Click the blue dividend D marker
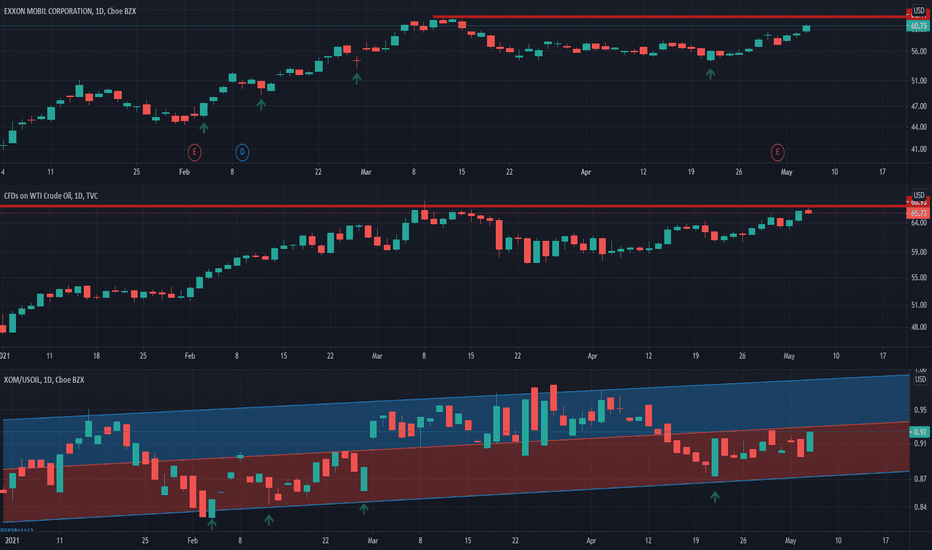The image size is (932, 550). click(242, 152)
